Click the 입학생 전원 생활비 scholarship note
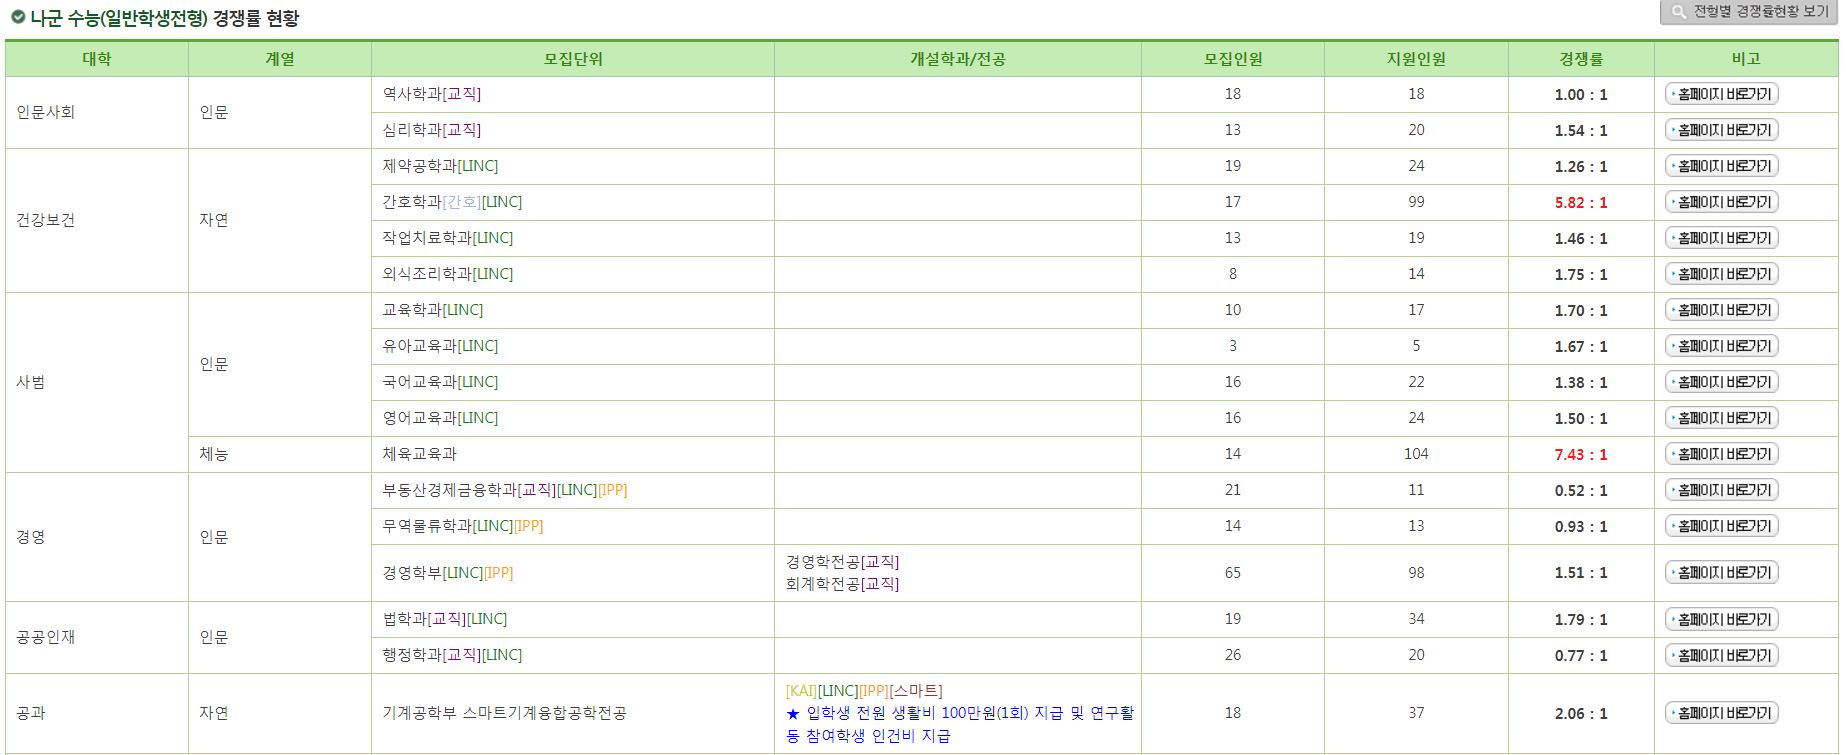 coord(960,724)
